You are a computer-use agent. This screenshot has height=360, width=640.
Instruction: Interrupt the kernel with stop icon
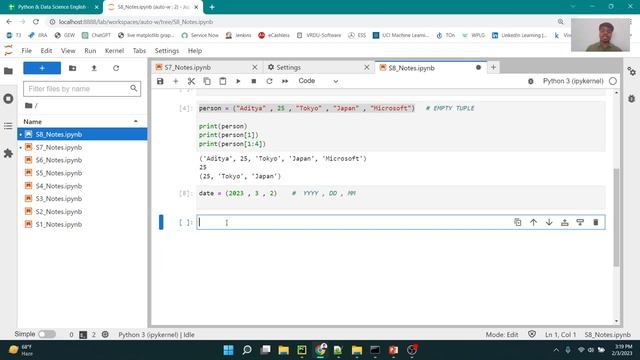[x=253, y=81]
